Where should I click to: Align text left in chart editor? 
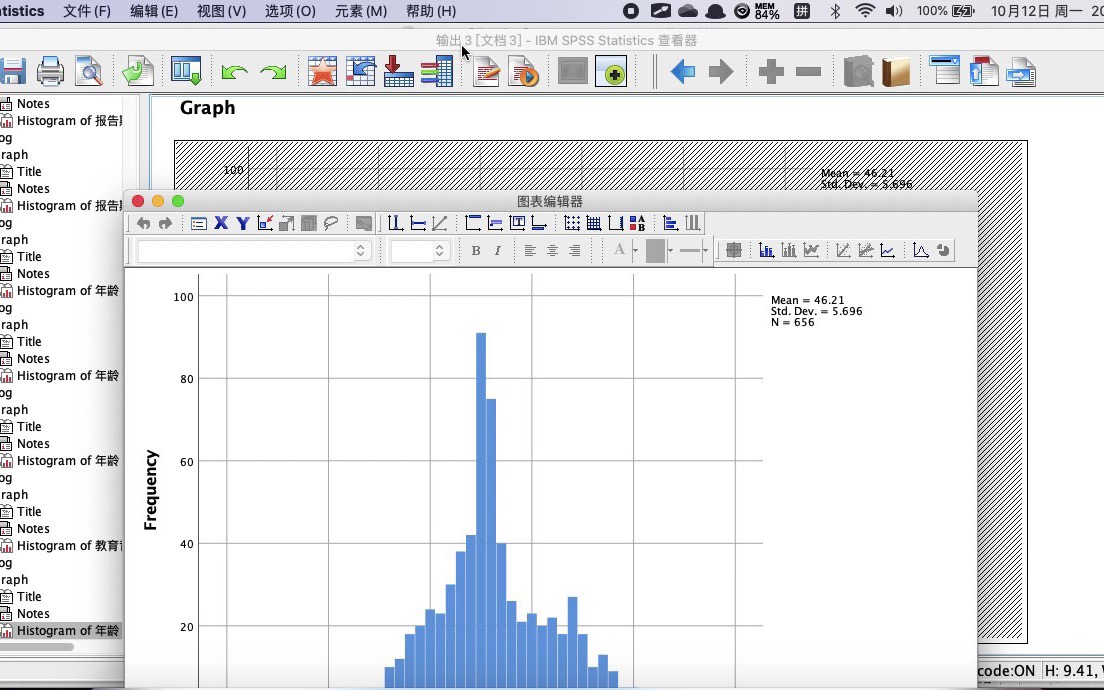530,251
